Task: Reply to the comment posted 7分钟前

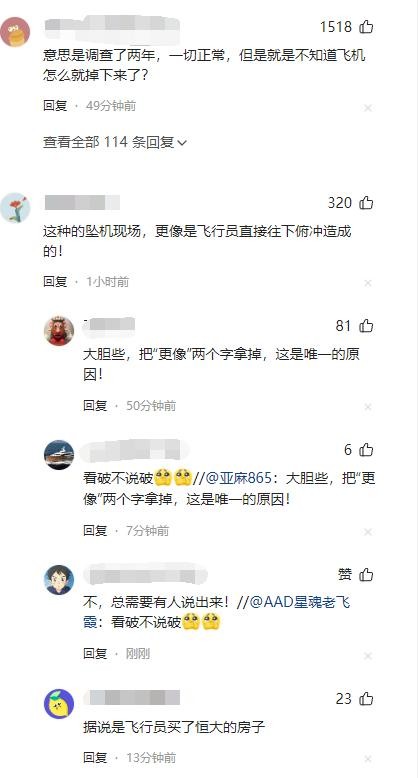Action: coord(95,530)
